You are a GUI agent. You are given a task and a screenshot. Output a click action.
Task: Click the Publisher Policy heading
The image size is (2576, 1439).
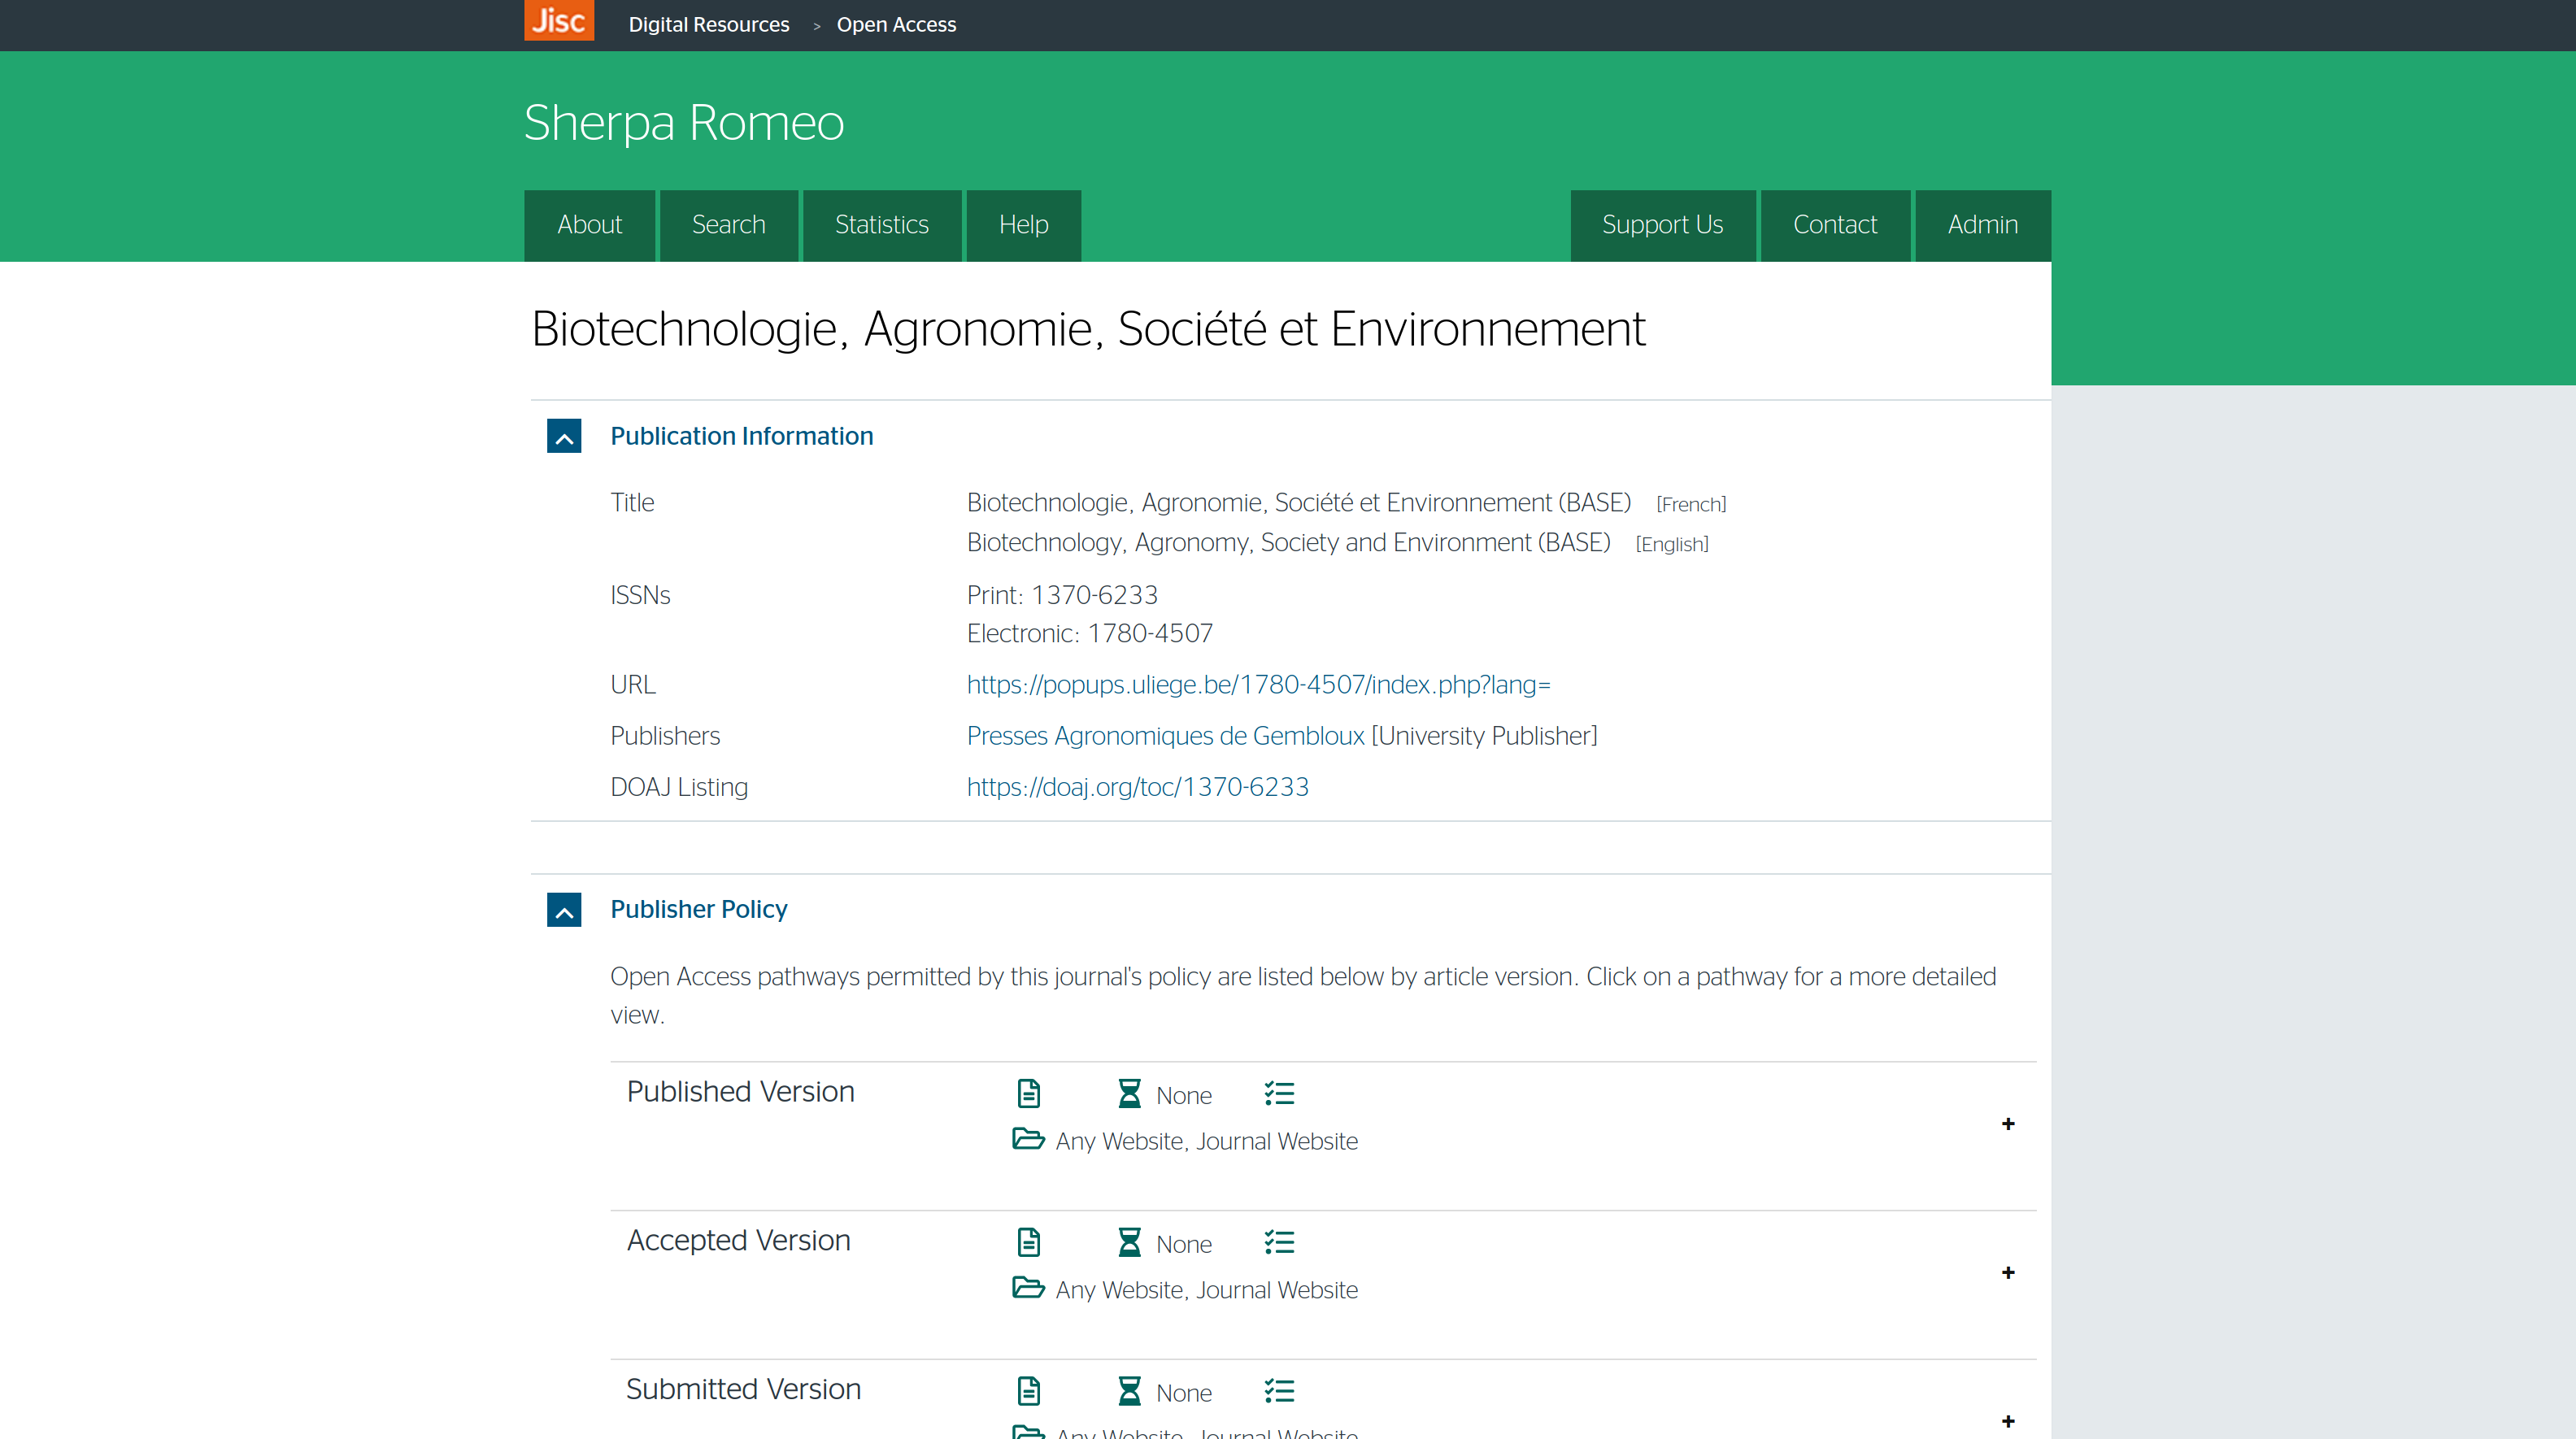coord(698,909)
